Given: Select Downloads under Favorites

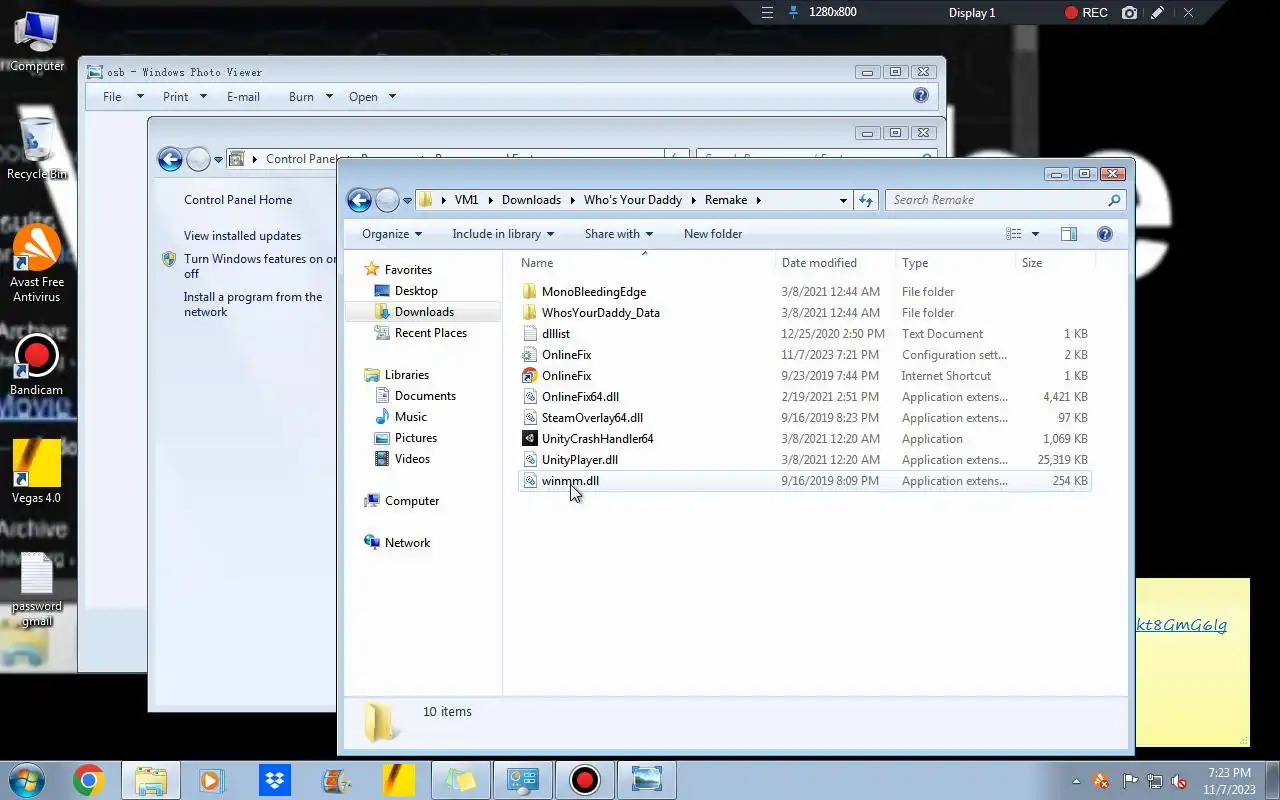Looking at the screenshot, I should (x=424, y=312).
